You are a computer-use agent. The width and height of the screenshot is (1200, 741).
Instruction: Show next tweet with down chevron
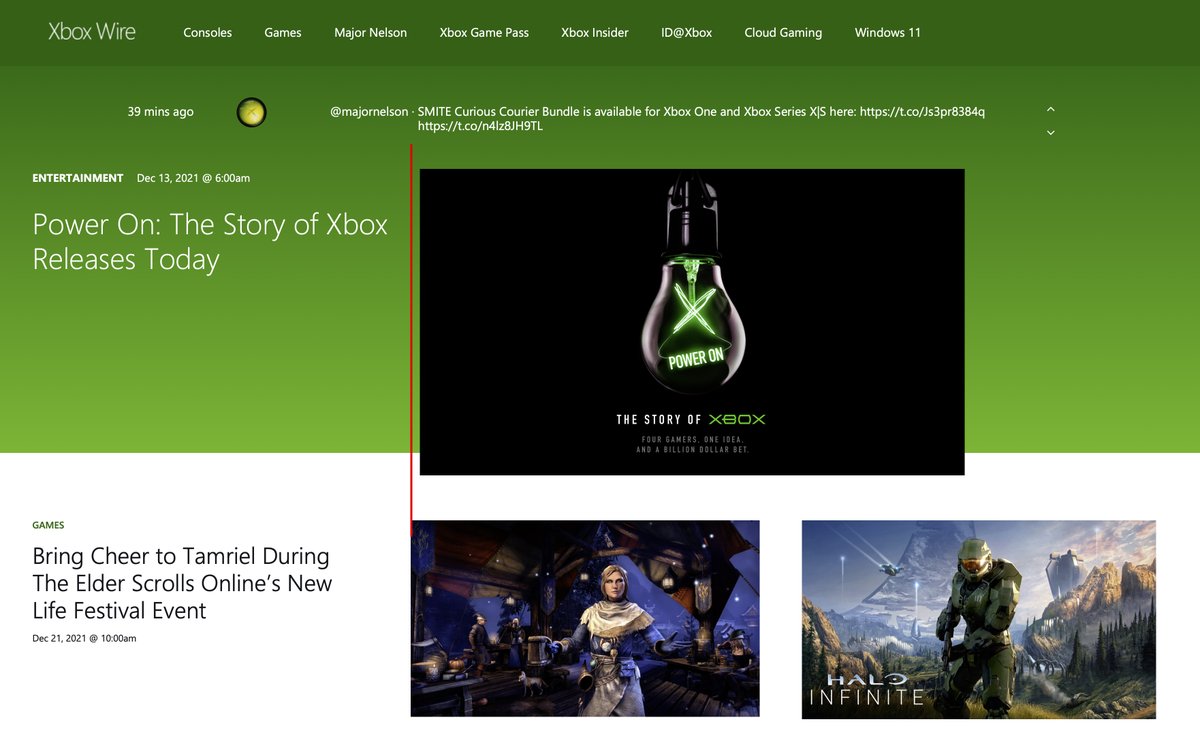pos(1050,132)
